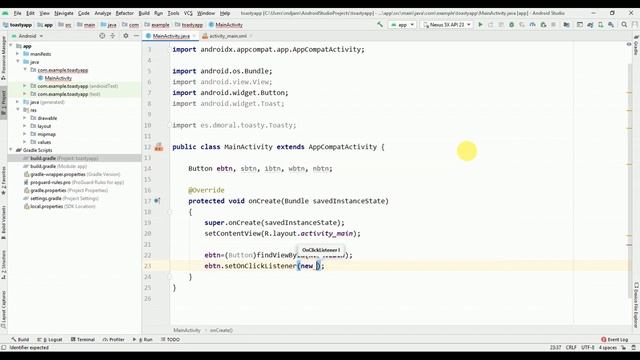Select MainActivity in the project tree
Screen dimensions: 640x360
[x=58, y=78]
